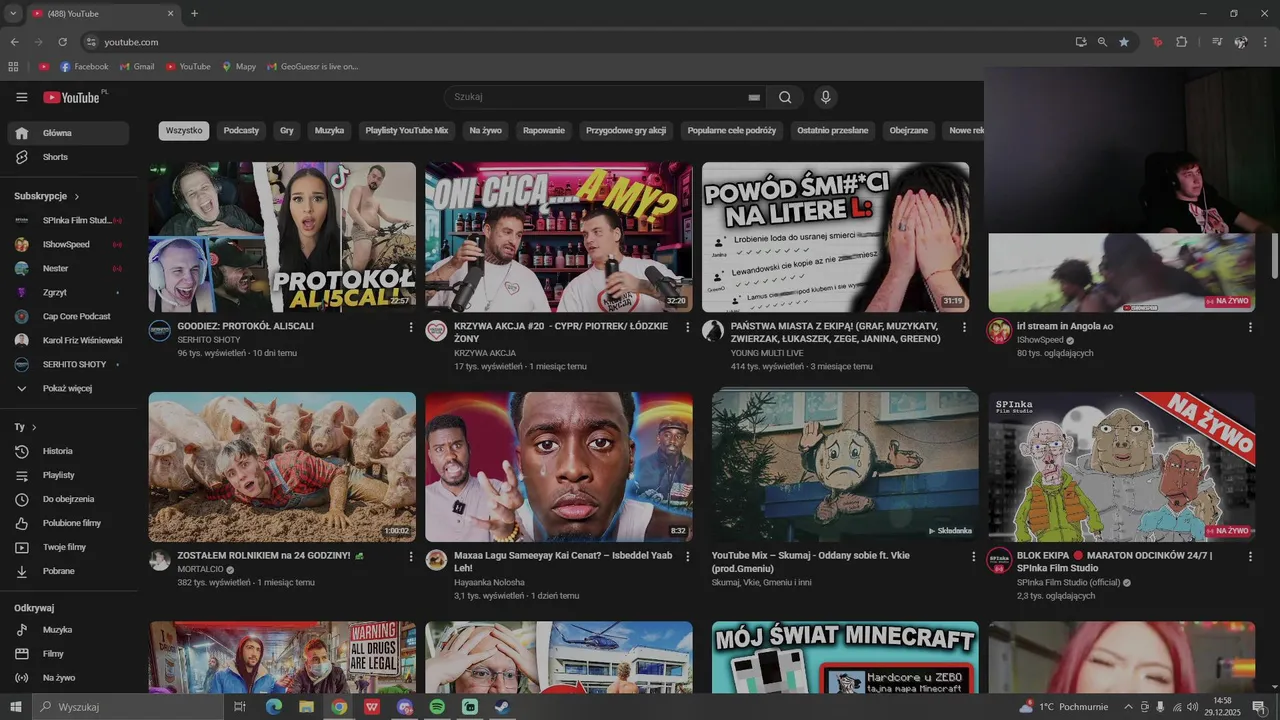Screen dimensions: 1280x720
Task: Open Pobrane downloads in sidebar
Action: pos(68,571)
